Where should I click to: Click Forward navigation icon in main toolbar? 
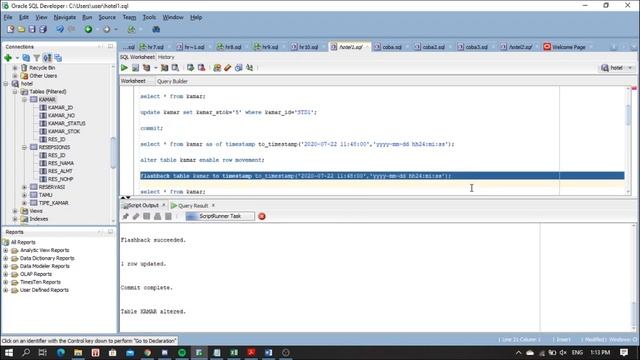(x=107, y=29)
